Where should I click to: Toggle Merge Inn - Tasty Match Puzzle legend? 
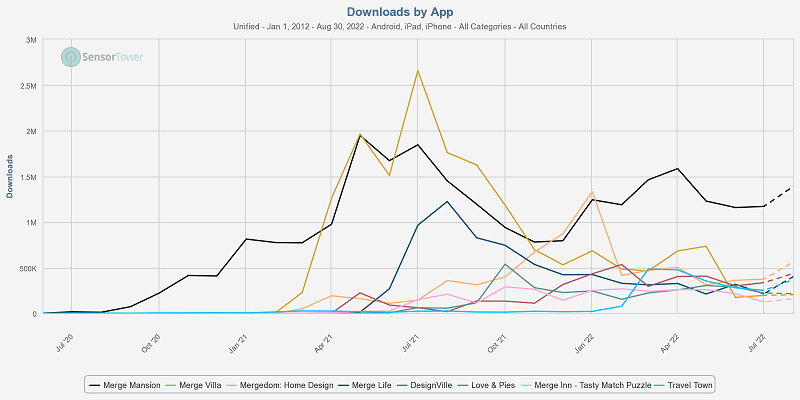tap(585, 385)
